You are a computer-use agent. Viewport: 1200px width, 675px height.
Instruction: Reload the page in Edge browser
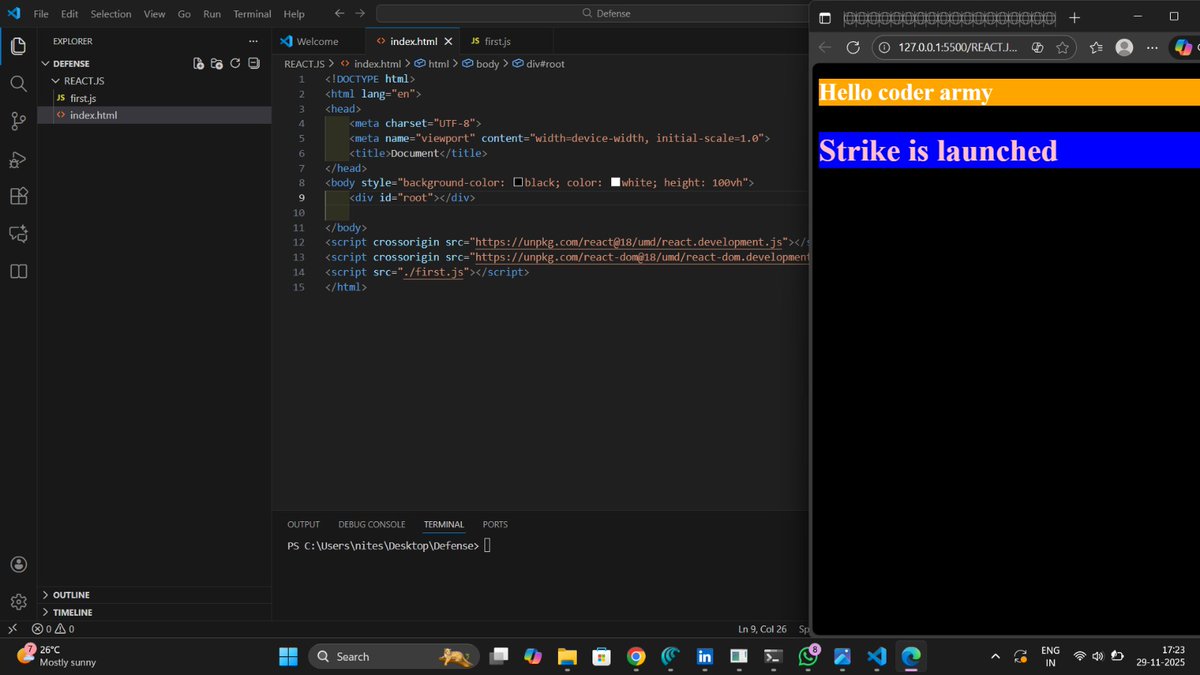pos(853,47)
